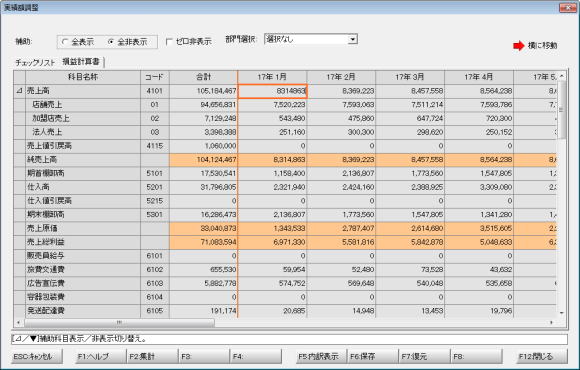Click total 1,060,000 for 売上値引戻高
Screen dimensions: 580x370
pos(203,146)
